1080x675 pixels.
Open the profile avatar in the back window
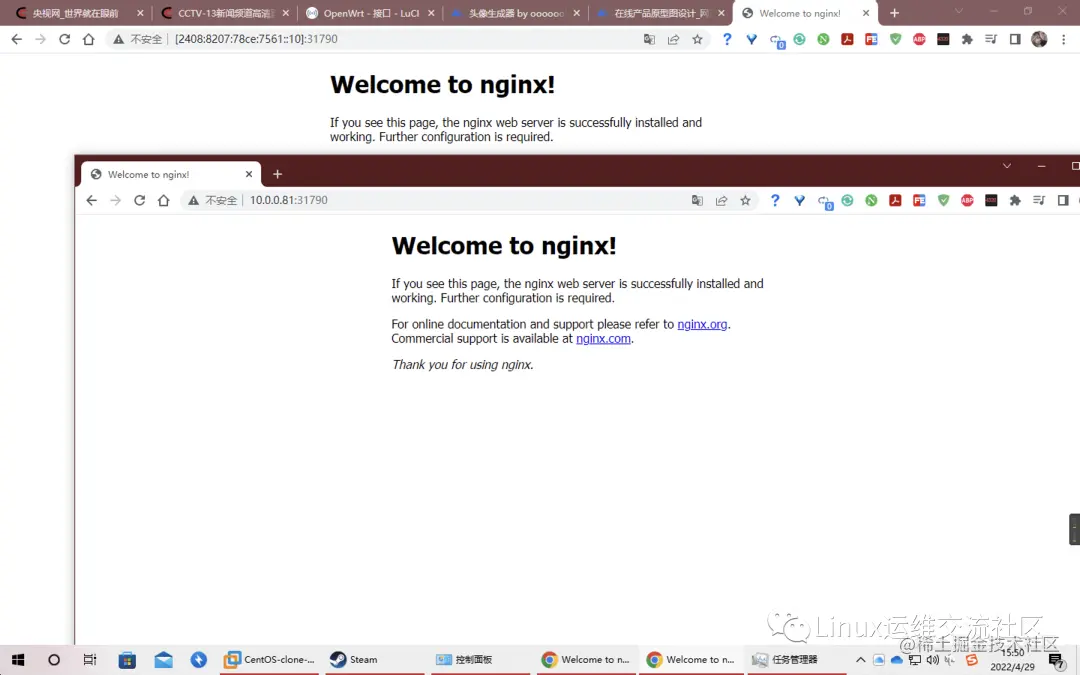pos(1039,39)
